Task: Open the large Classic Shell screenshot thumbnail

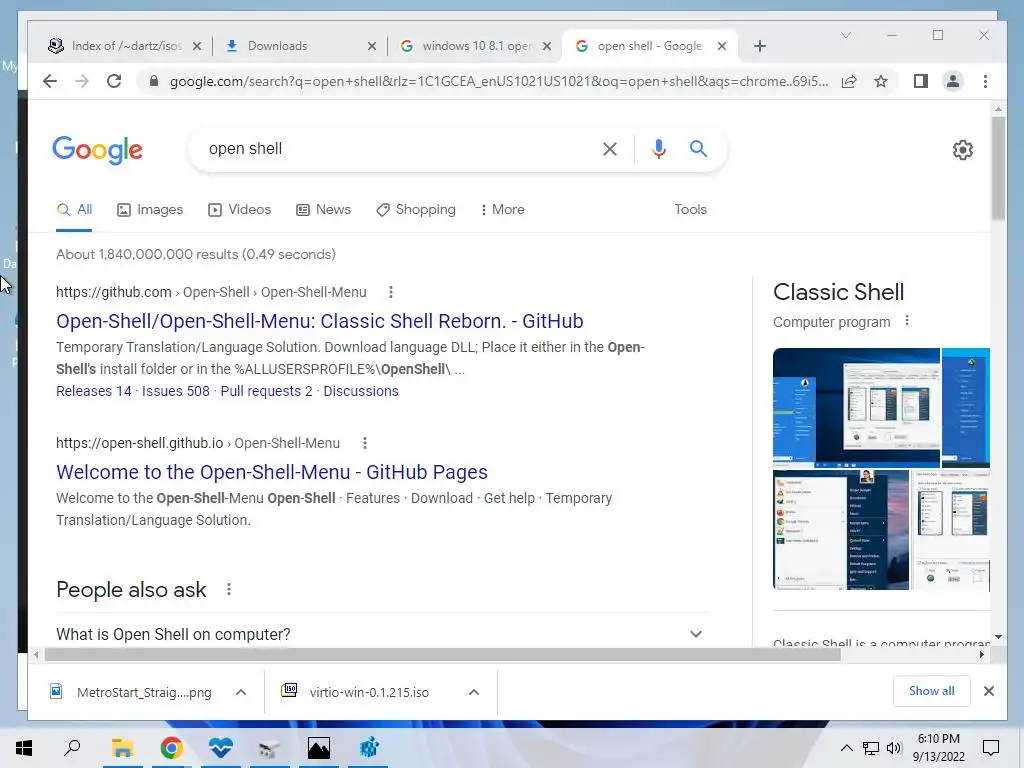Action: click(856, 408)
